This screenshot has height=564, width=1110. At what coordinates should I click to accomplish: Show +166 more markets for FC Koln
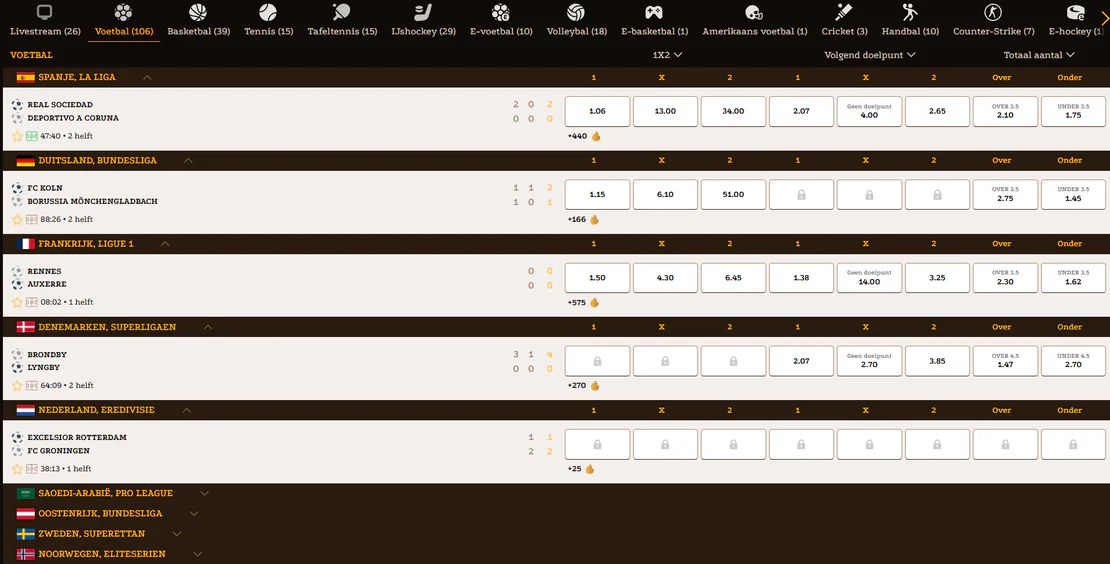coord(583,219)
